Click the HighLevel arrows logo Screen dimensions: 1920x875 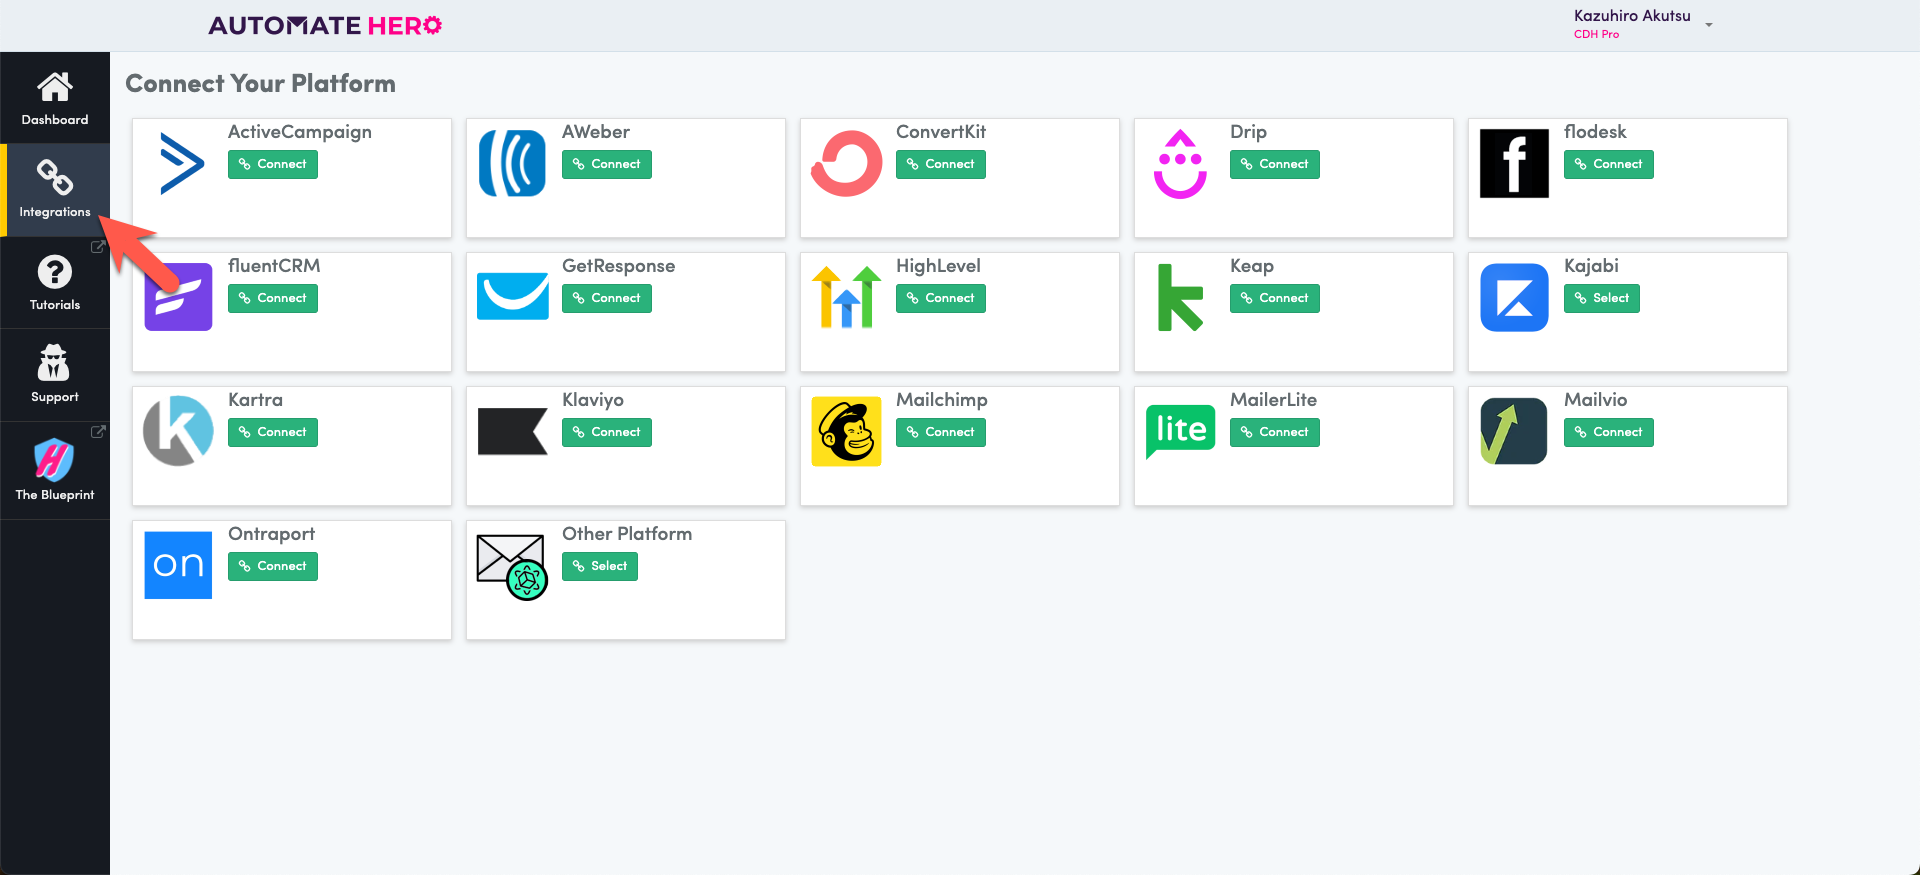(x=846, y=297)
